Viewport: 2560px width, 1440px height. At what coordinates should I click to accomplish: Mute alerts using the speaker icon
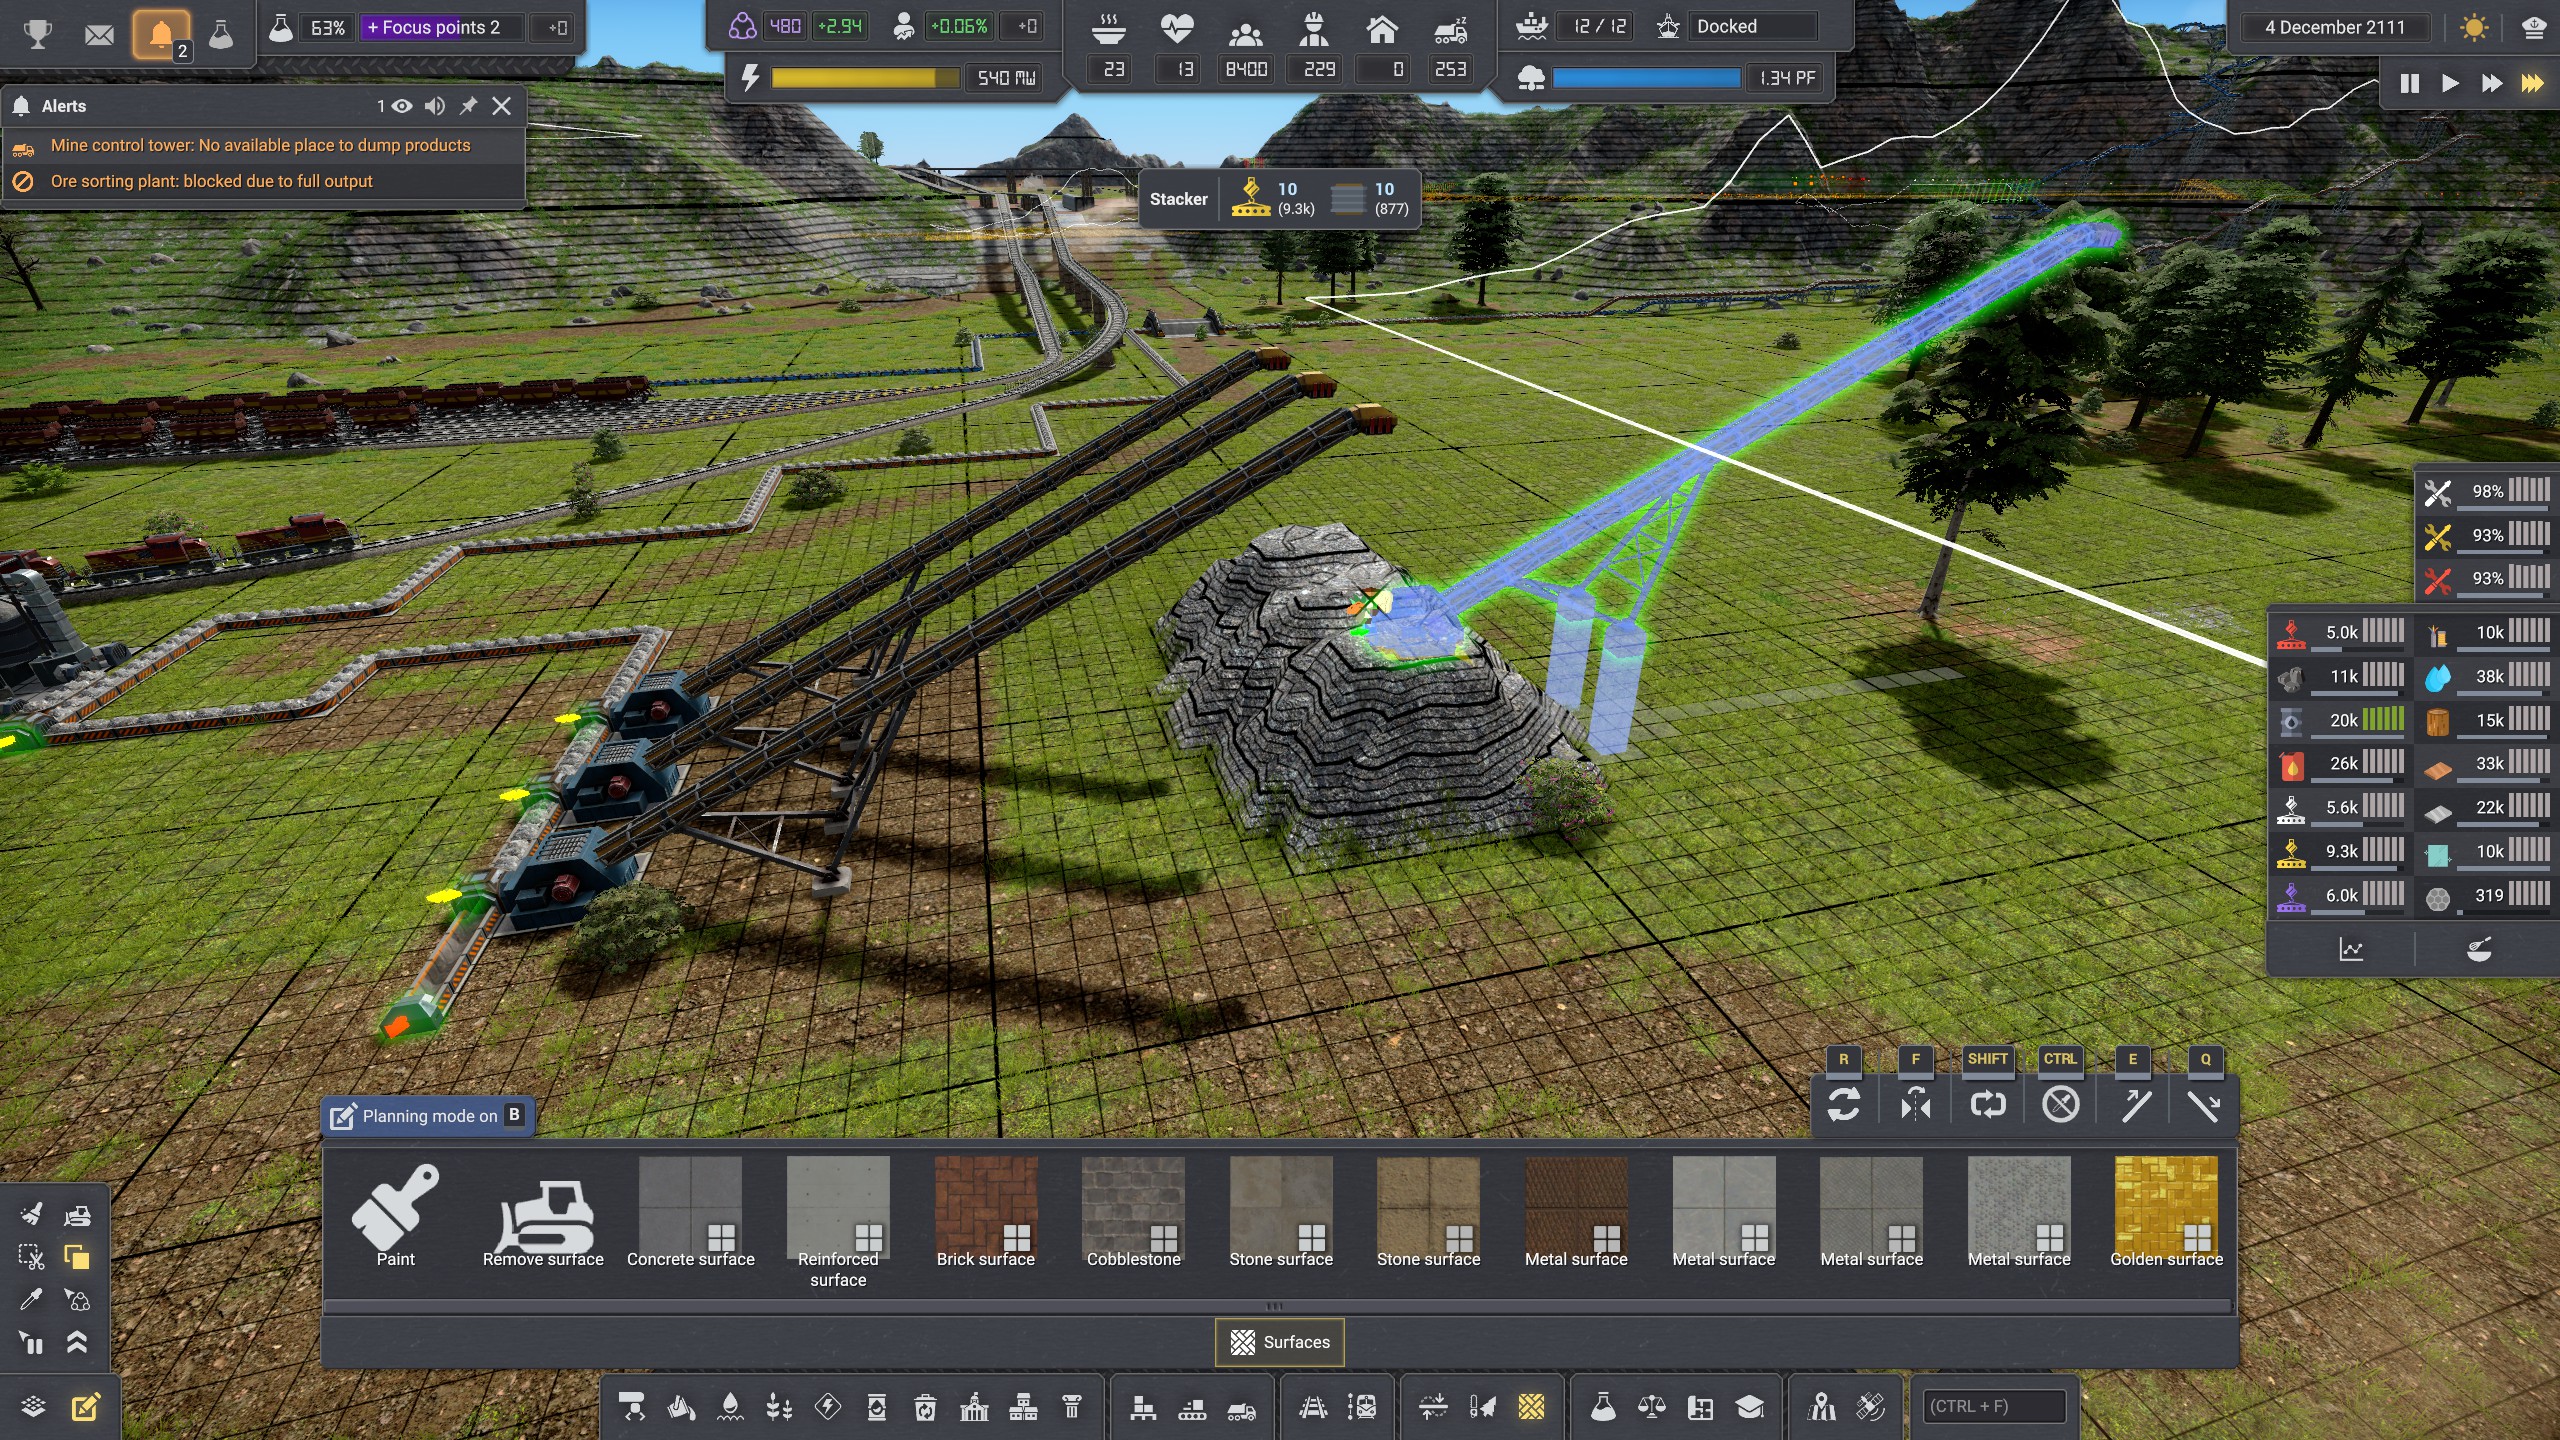pyautogui.click(x=435, y=106)
